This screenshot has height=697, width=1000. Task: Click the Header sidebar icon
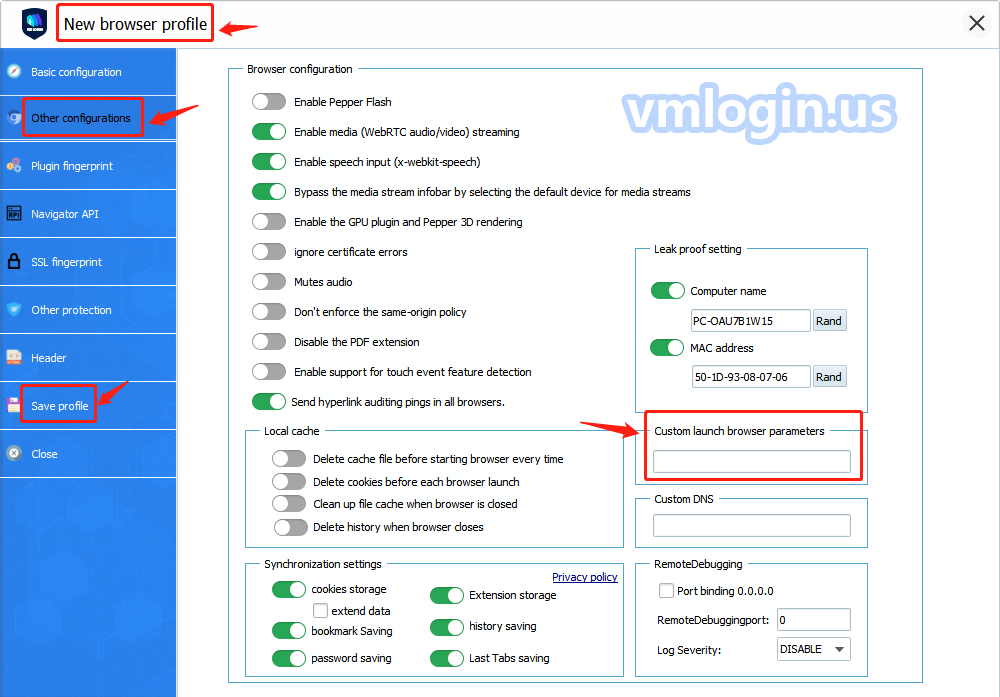(x=14, y=358)
